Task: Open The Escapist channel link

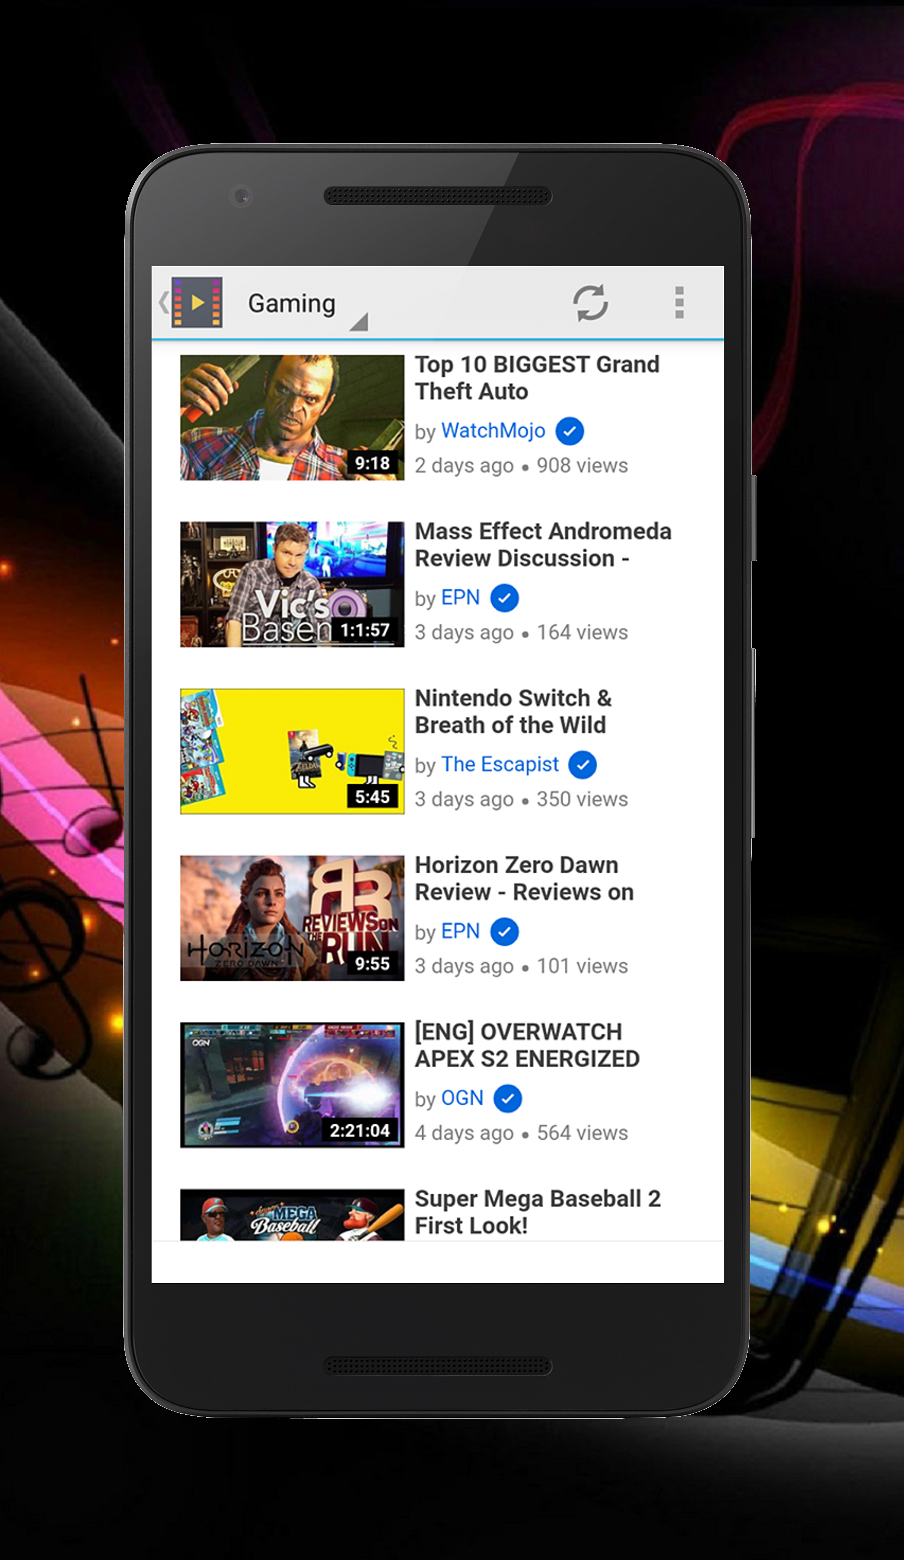Action: tap(500, 765)
